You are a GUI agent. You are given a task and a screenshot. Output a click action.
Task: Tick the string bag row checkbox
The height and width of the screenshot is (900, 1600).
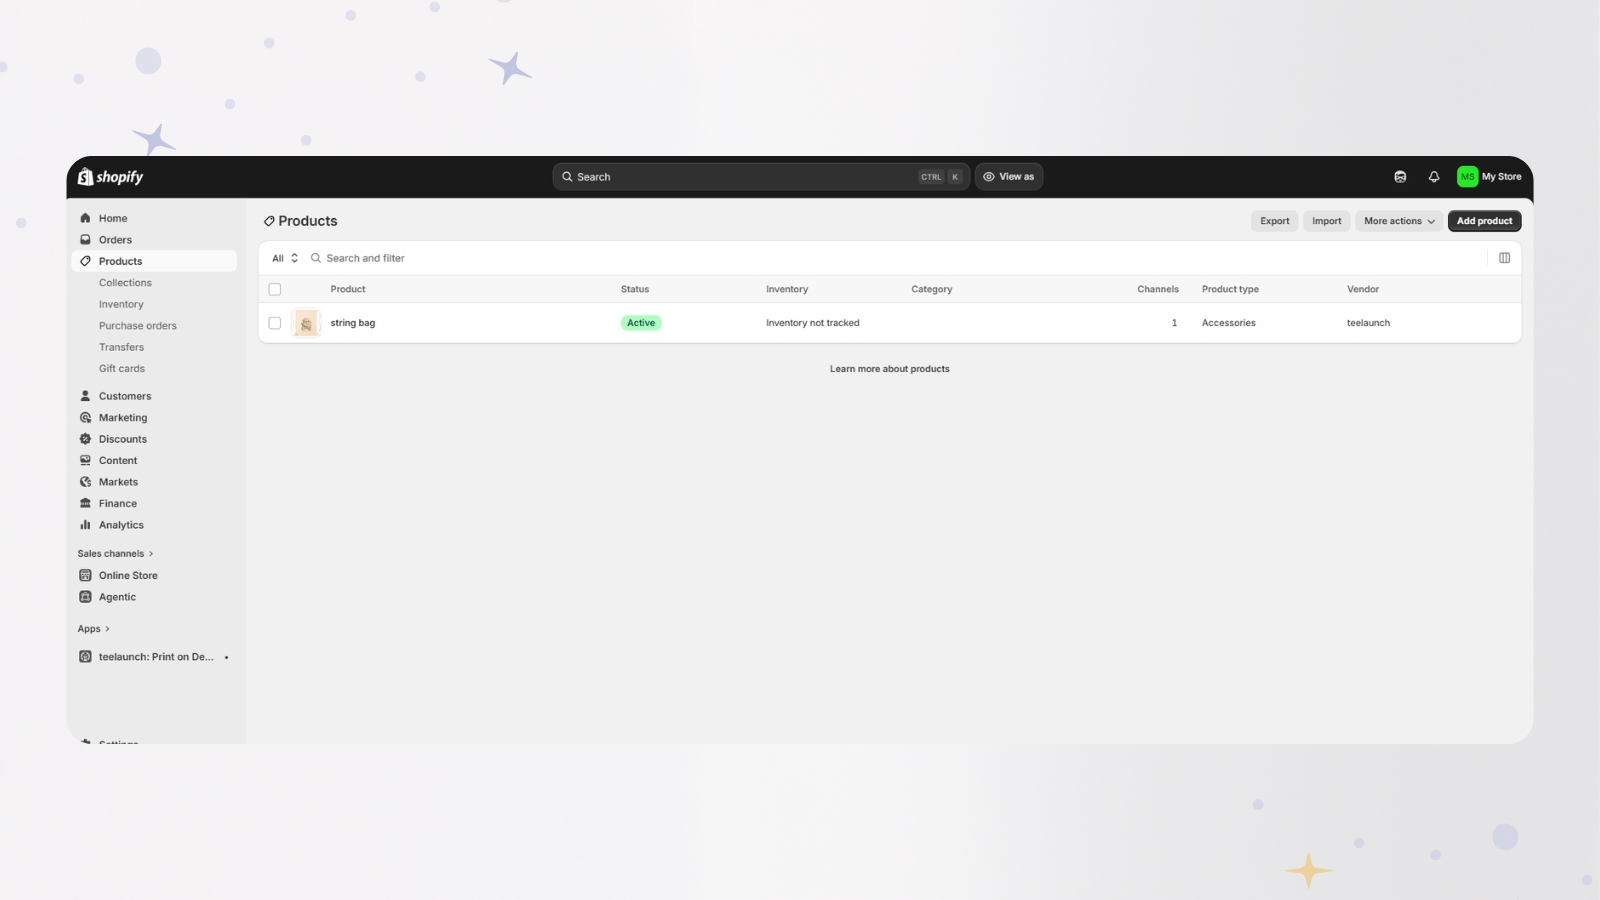pyautogui.click(x=275, y=323)
